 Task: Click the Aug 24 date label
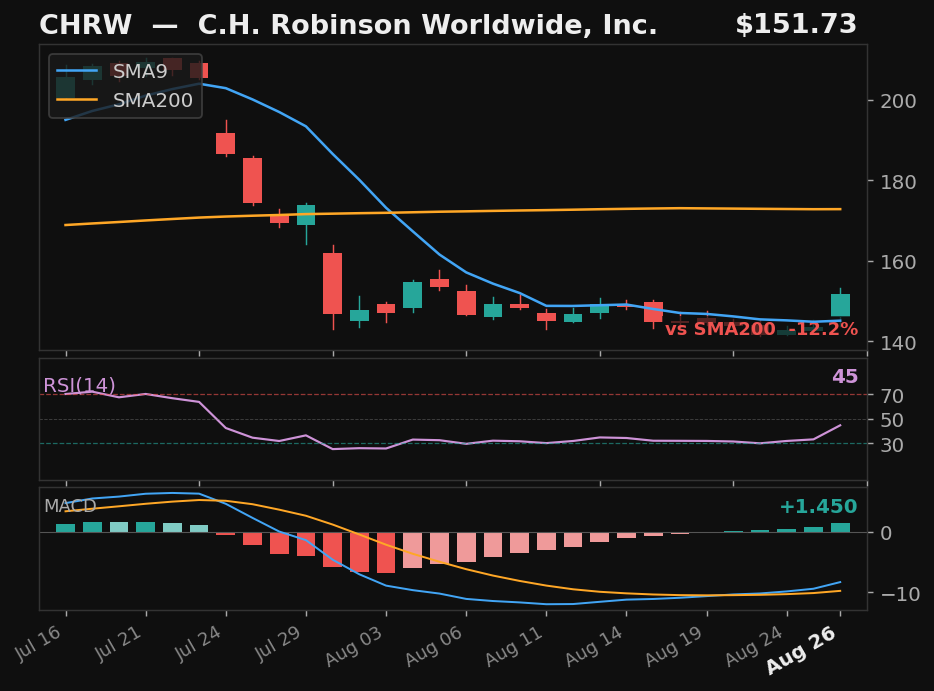tap(755, 645)
